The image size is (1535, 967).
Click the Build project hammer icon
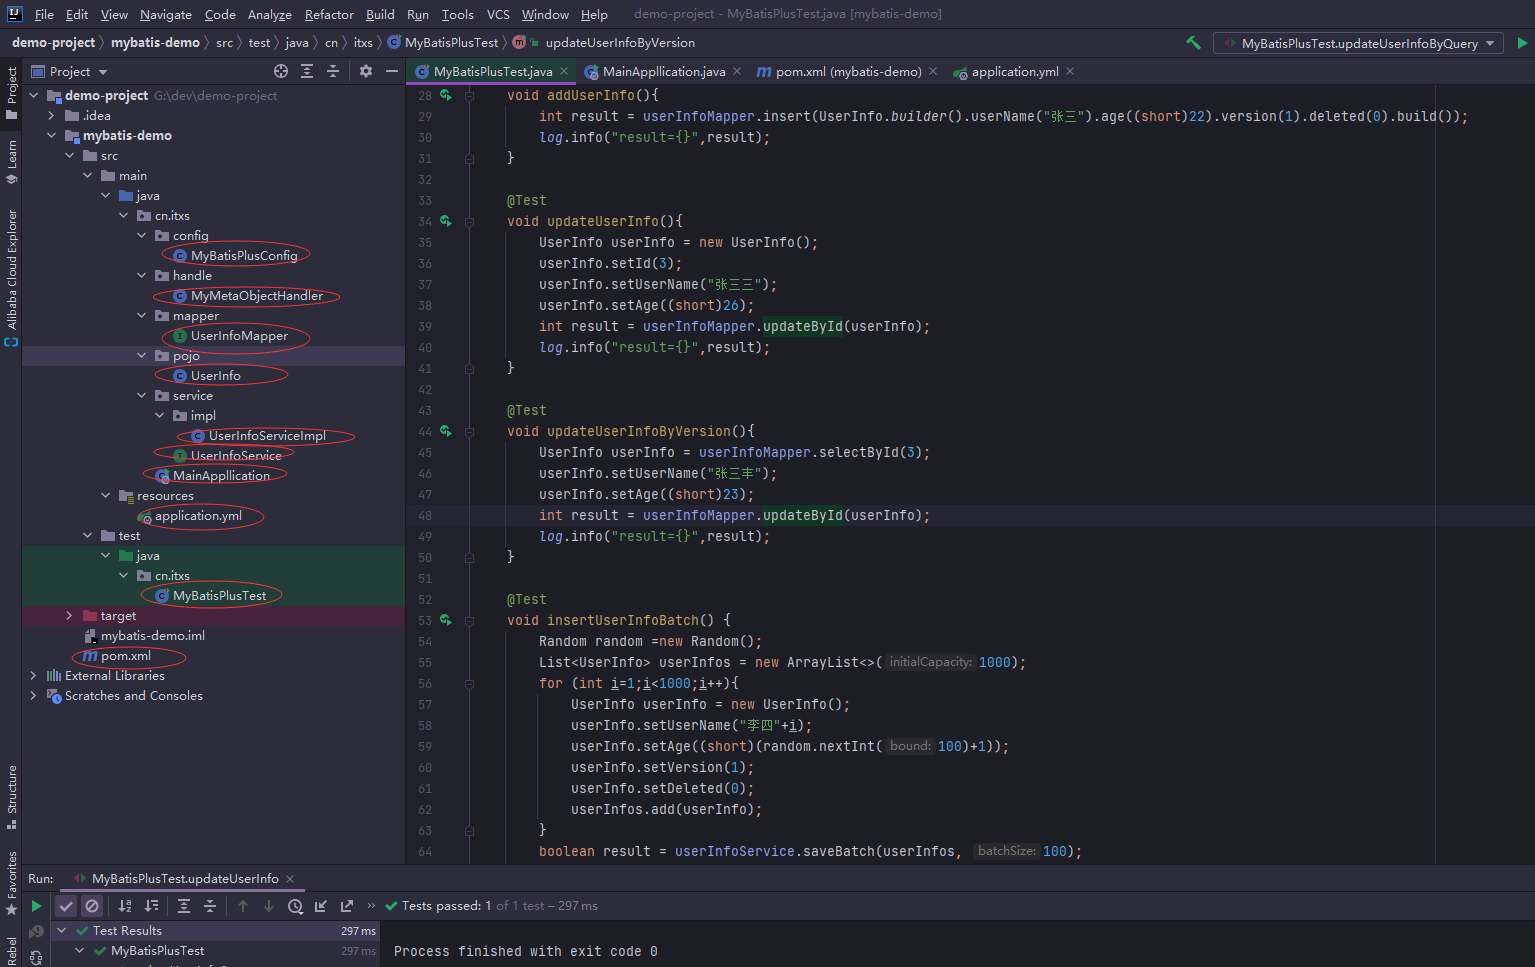pos(1193,43)
